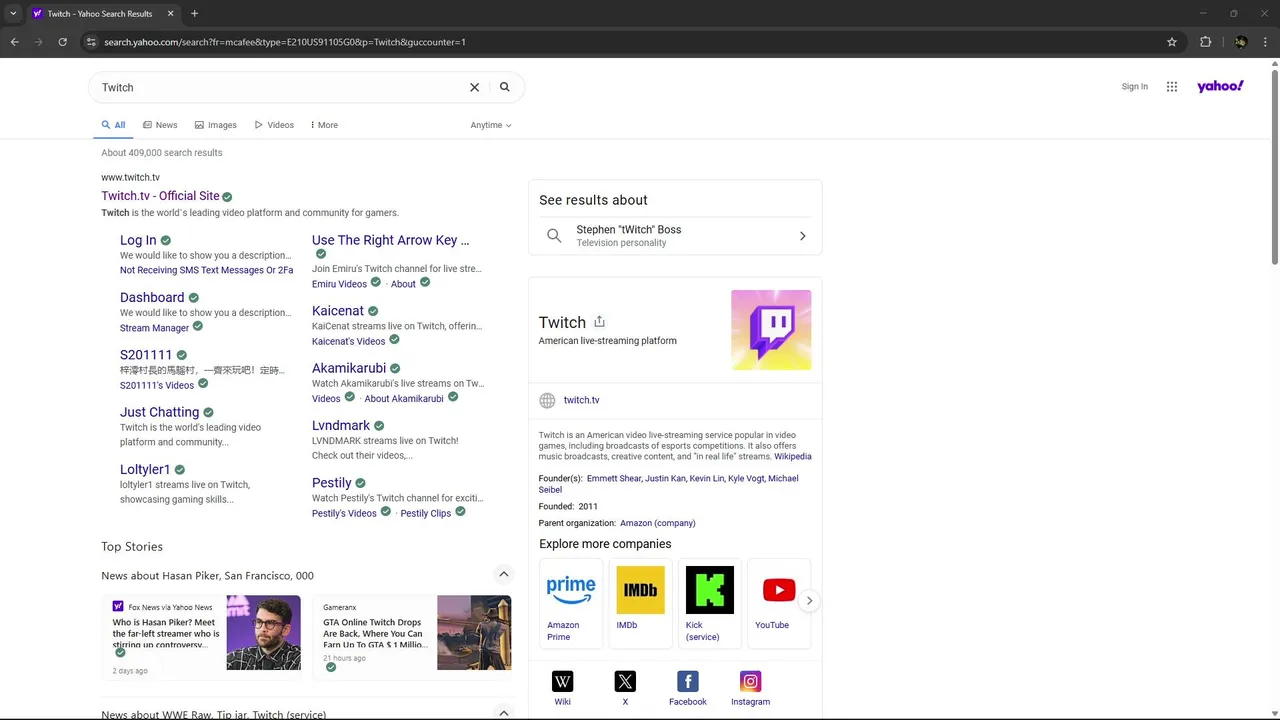Switch to the Videos tab
The width and height of the screenshot is (1280, 720).
tap(274, 125)
